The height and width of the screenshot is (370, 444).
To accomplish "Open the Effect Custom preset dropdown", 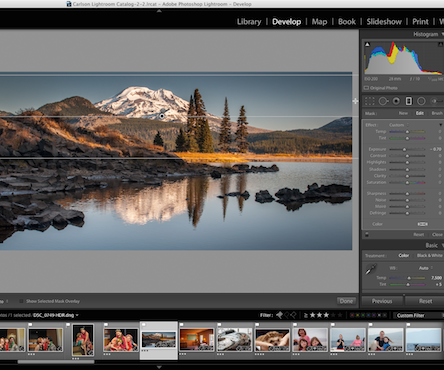I will coord(399,125).
